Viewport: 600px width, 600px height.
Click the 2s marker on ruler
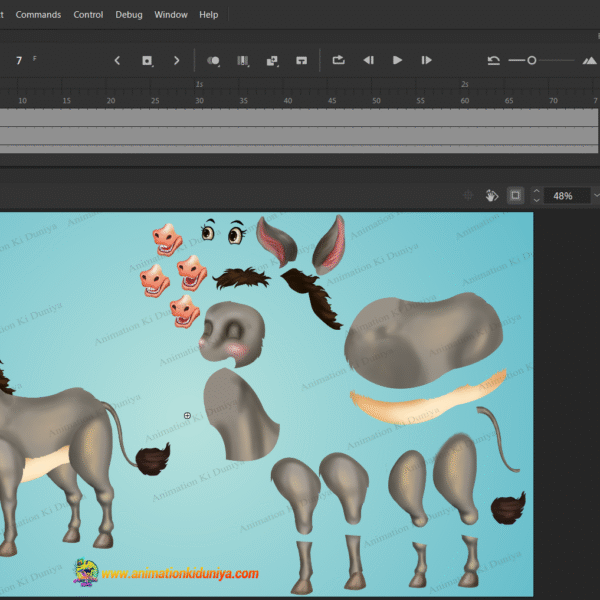(465, 84)
